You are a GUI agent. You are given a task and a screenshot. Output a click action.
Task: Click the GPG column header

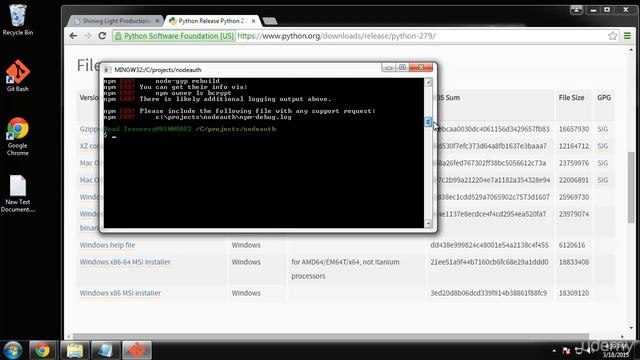click(x=604, y=98)
